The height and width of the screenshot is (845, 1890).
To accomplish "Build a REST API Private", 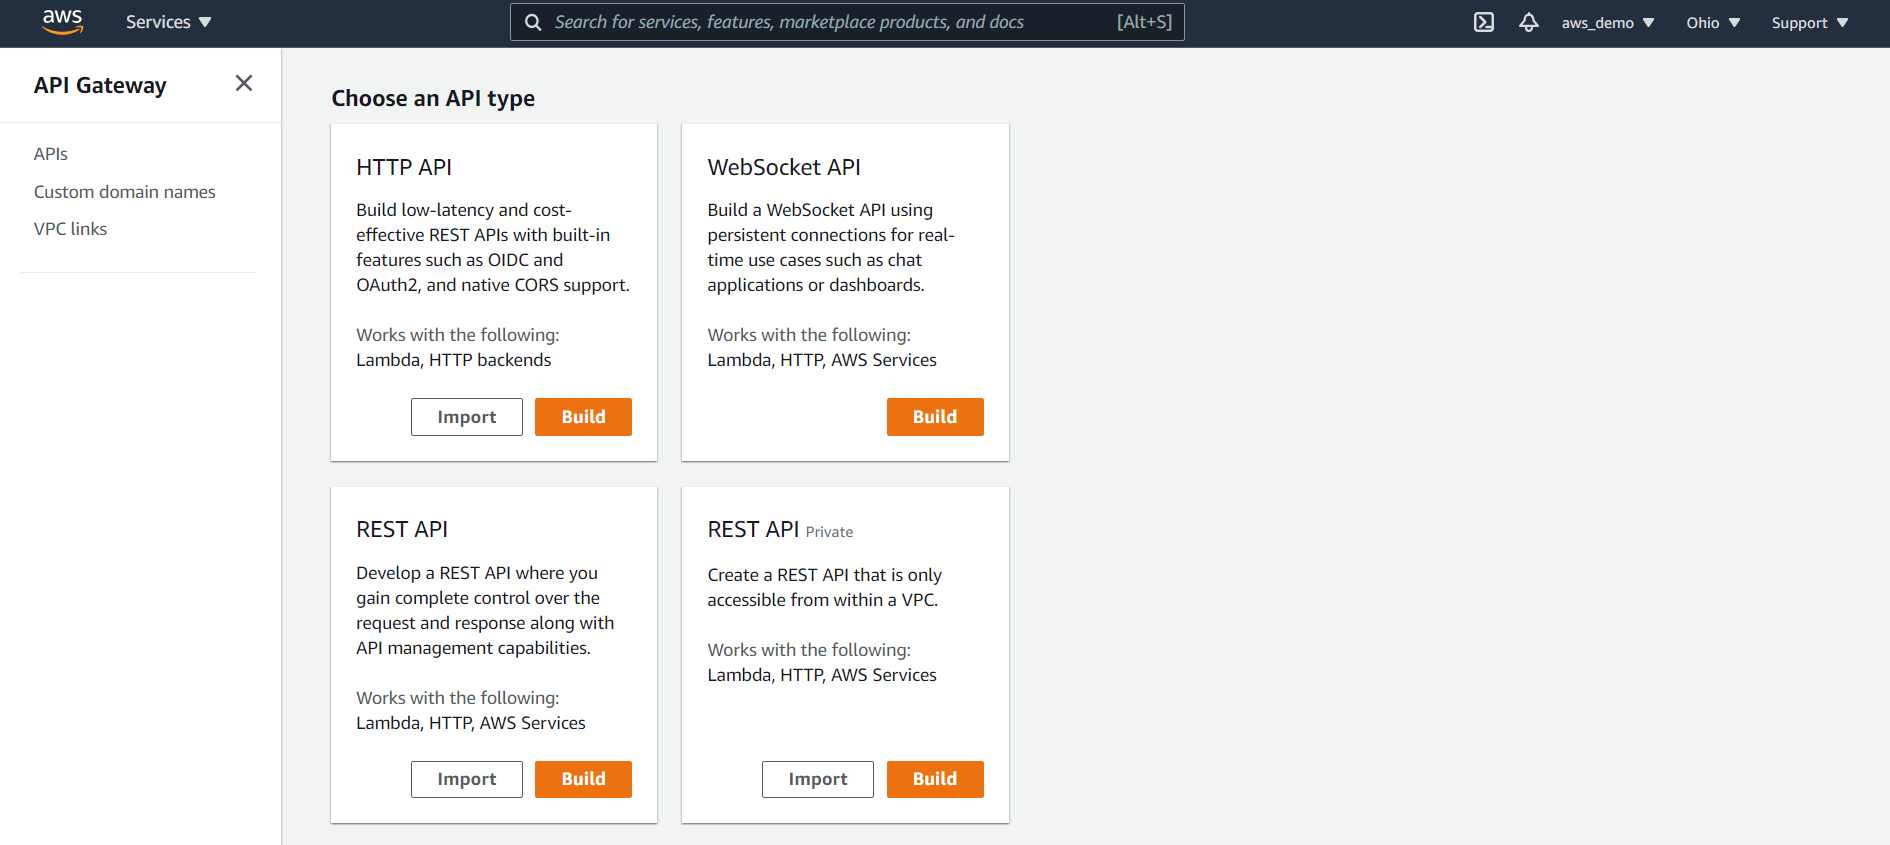I will coord(935,779).
